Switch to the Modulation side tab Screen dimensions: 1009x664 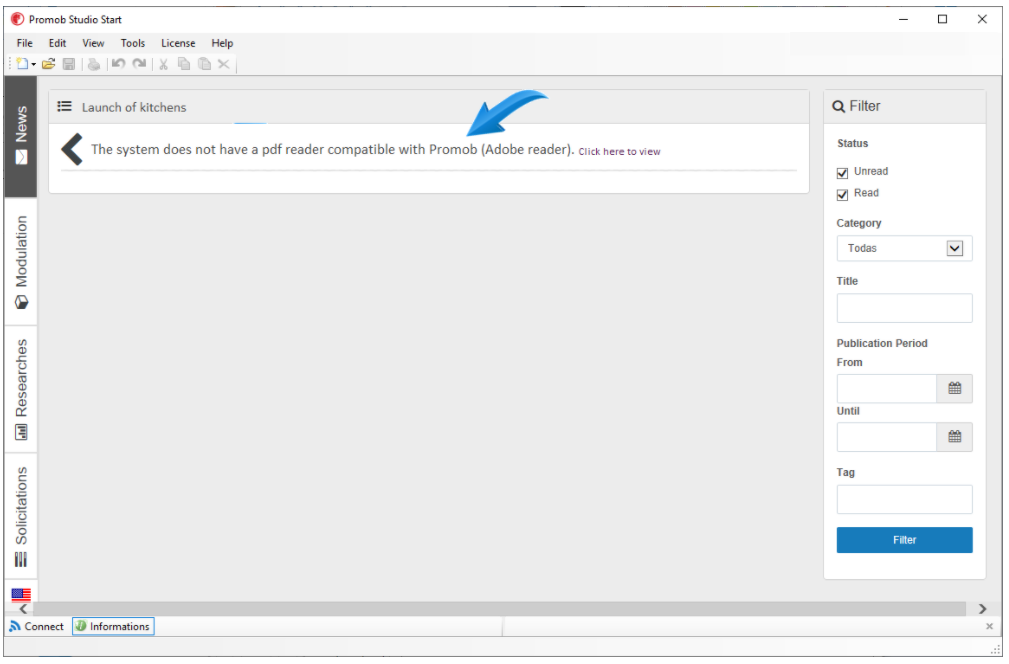point(21,262)
